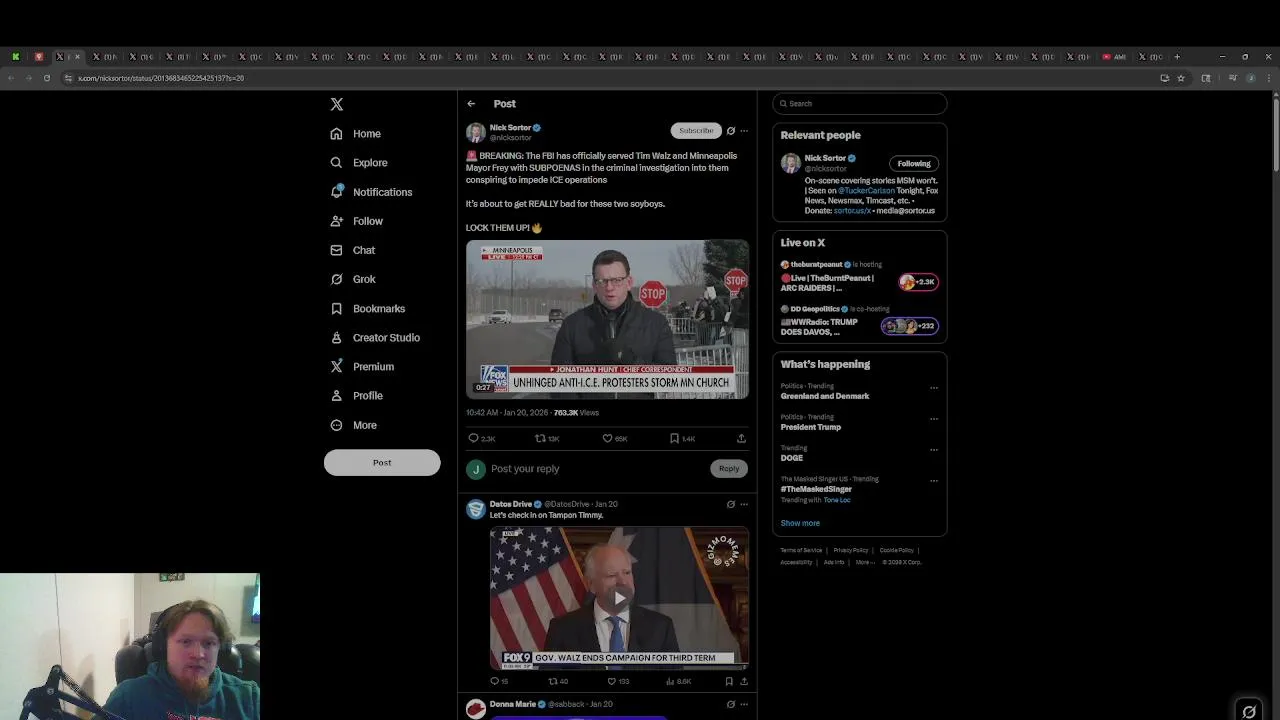Click the Post your reply field

click(x=598, y=469)
